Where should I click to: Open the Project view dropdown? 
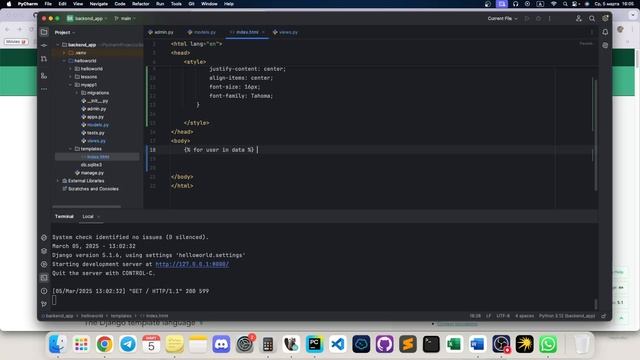(65, 32)
